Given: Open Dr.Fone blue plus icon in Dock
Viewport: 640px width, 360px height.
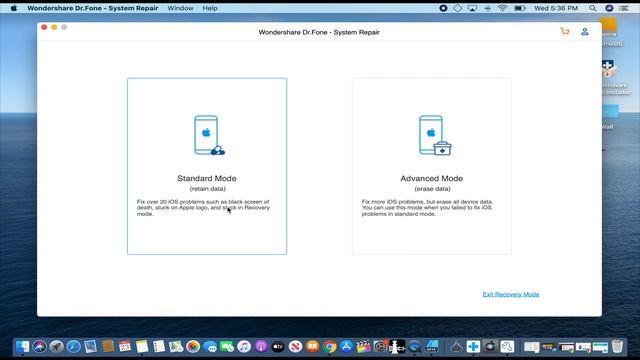Looking at the screenshot, I should point(473,347).
